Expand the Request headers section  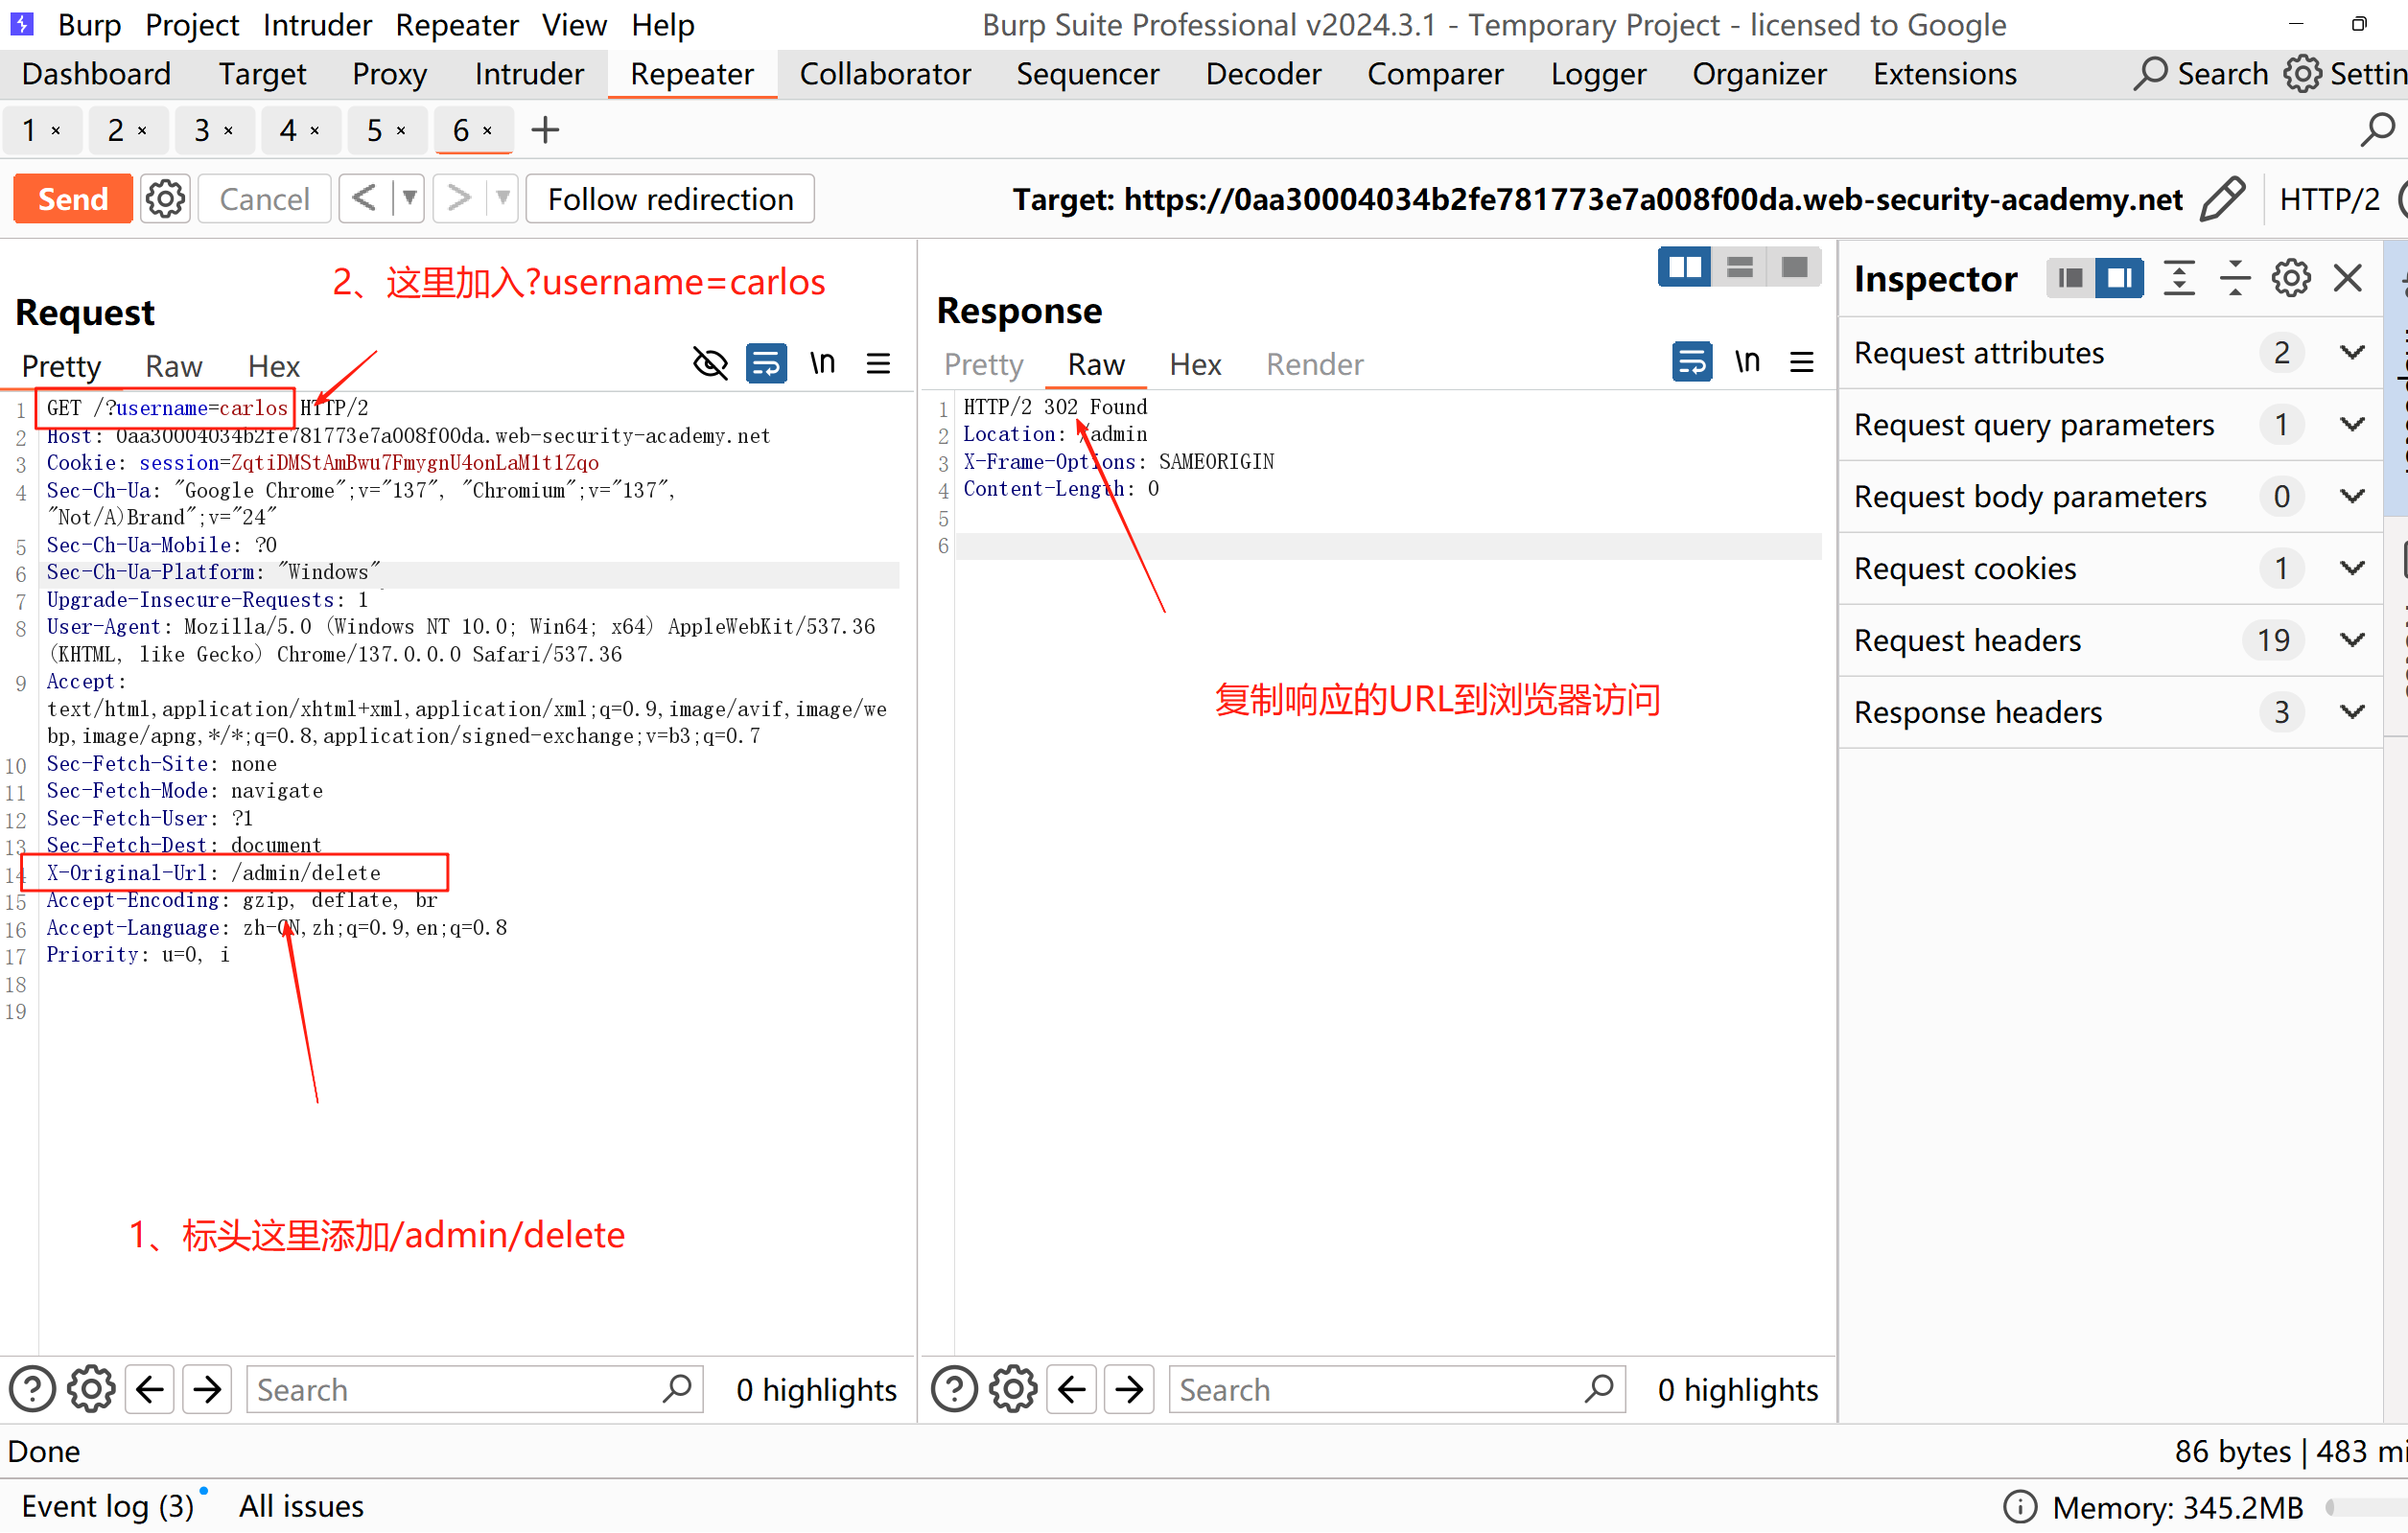[2352, 640]
